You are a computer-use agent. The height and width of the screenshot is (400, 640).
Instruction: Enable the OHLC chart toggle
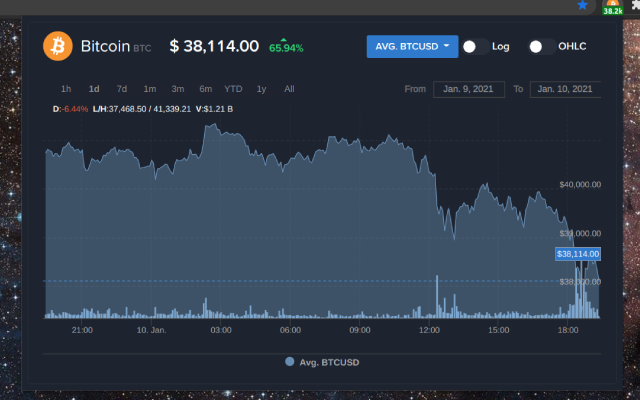pos(542,47)
